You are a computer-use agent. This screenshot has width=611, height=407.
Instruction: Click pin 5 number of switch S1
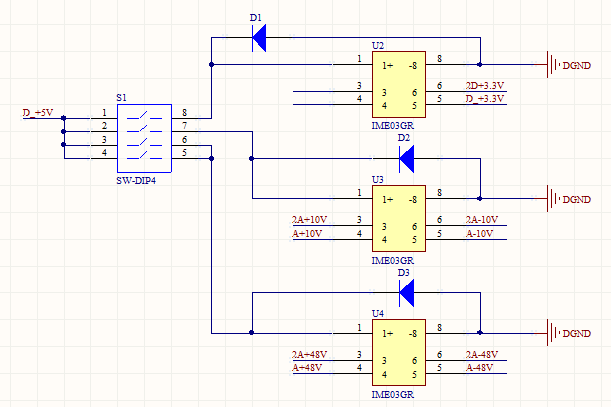point(185,152)
